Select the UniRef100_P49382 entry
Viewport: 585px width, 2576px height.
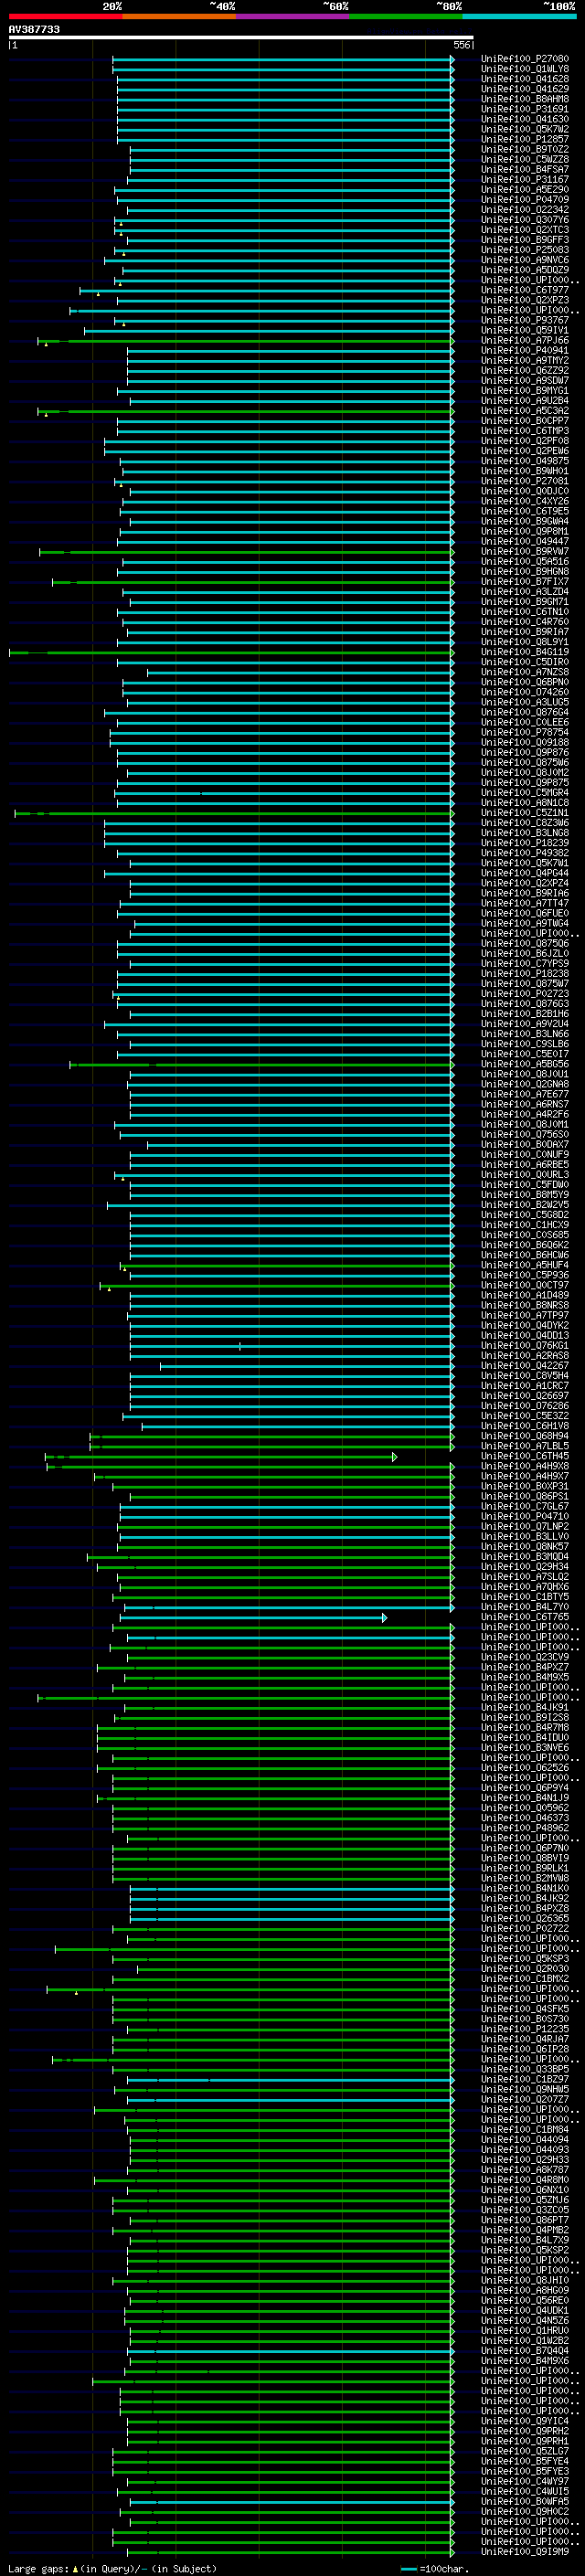tap(525, 853)
